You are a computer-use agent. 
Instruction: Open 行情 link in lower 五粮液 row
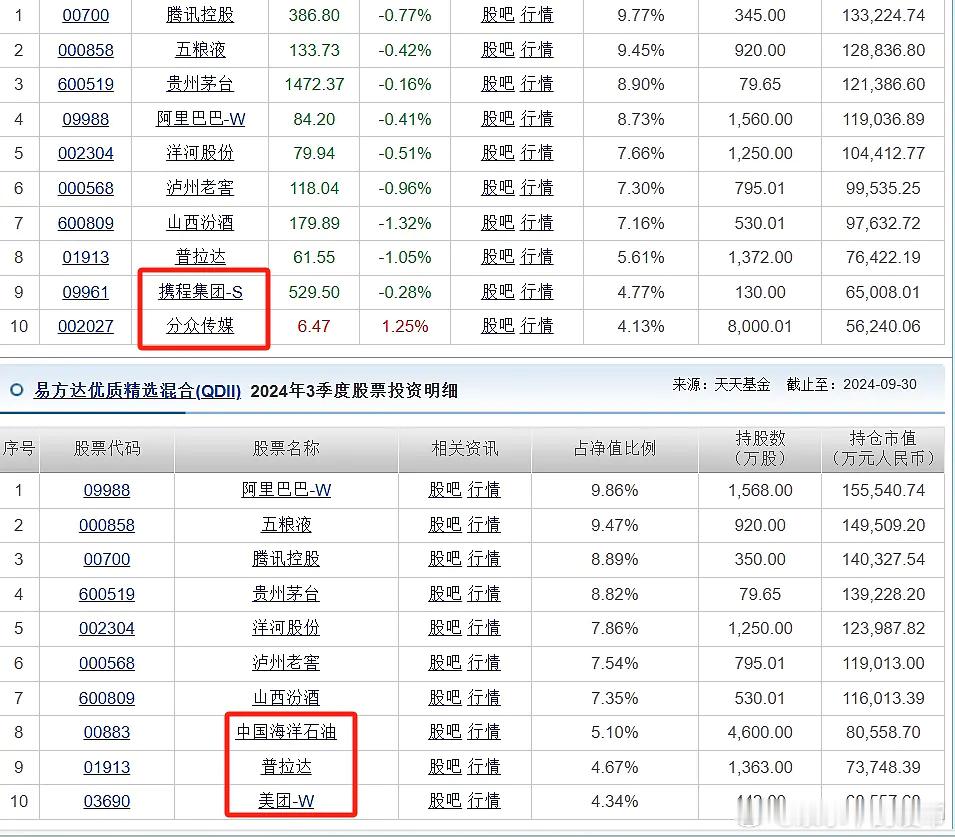[x=484, y=525]
